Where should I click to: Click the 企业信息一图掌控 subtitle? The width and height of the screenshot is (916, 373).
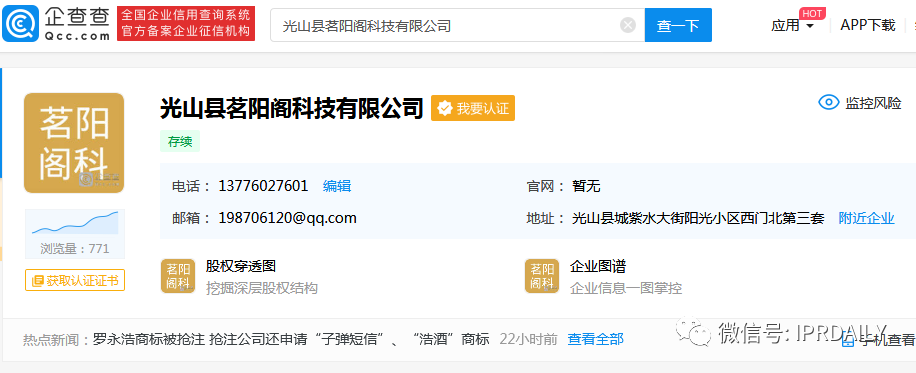point(626,288)
